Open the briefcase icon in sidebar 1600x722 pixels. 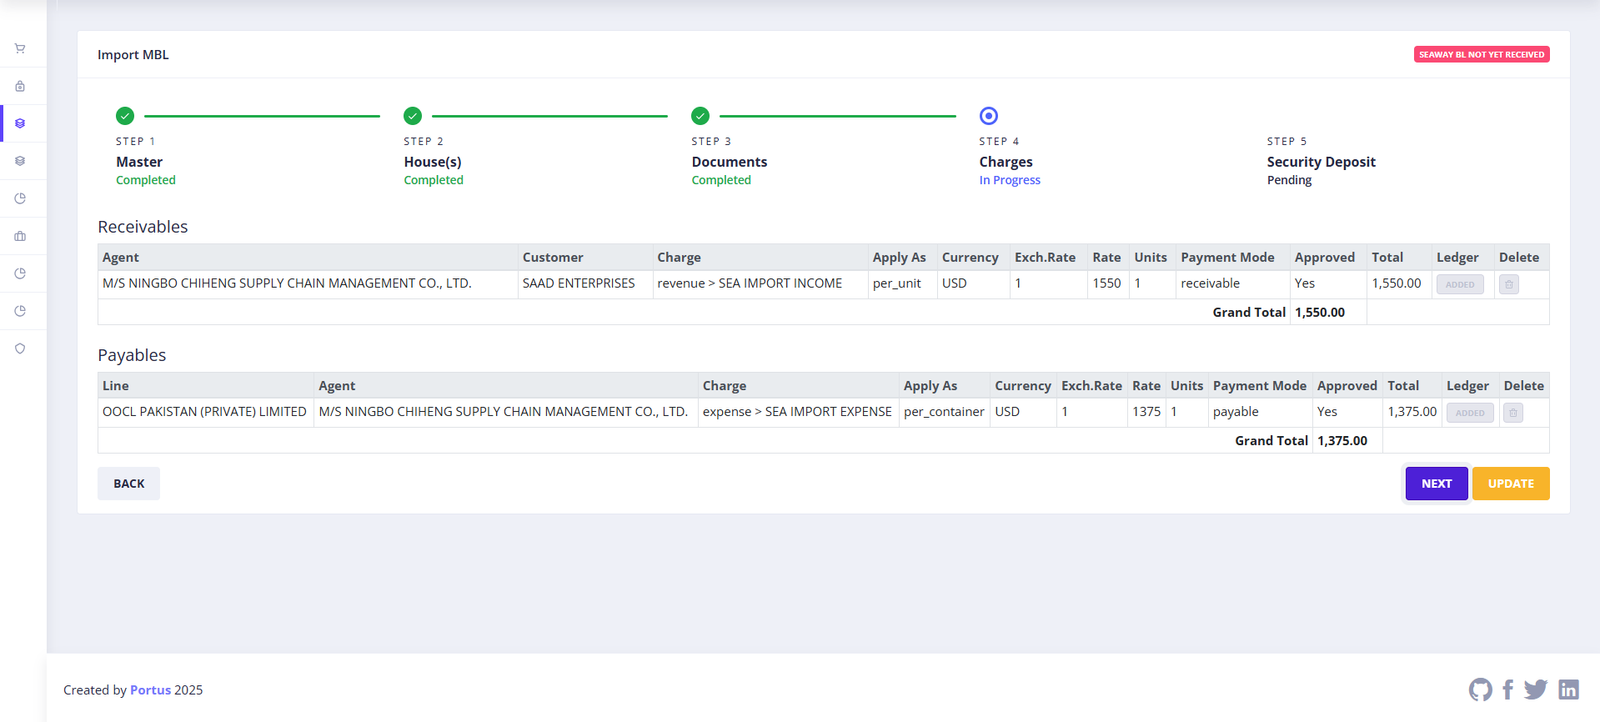coord(20,236)
